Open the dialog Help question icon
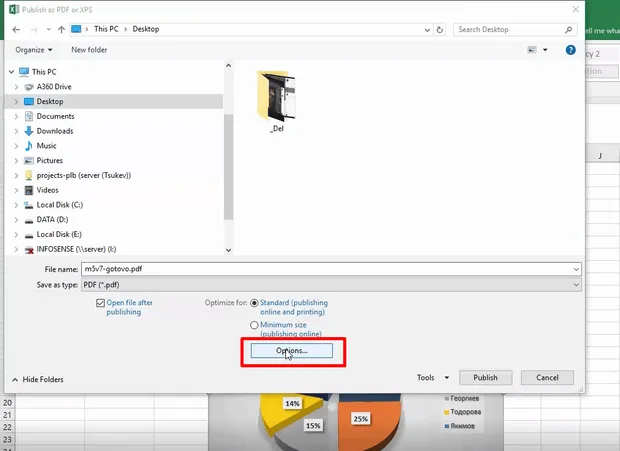 (x=570, y=50)
